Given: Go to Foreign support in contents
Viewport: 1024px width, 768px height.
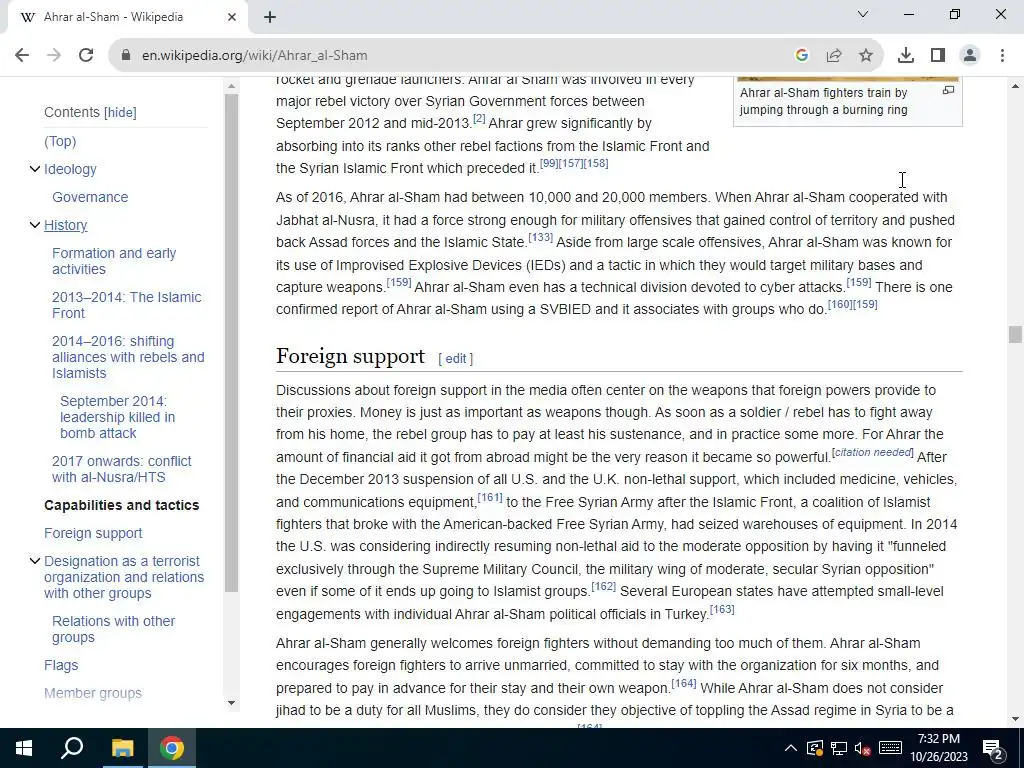Looking at the screenshot, I should coord(93,534).
